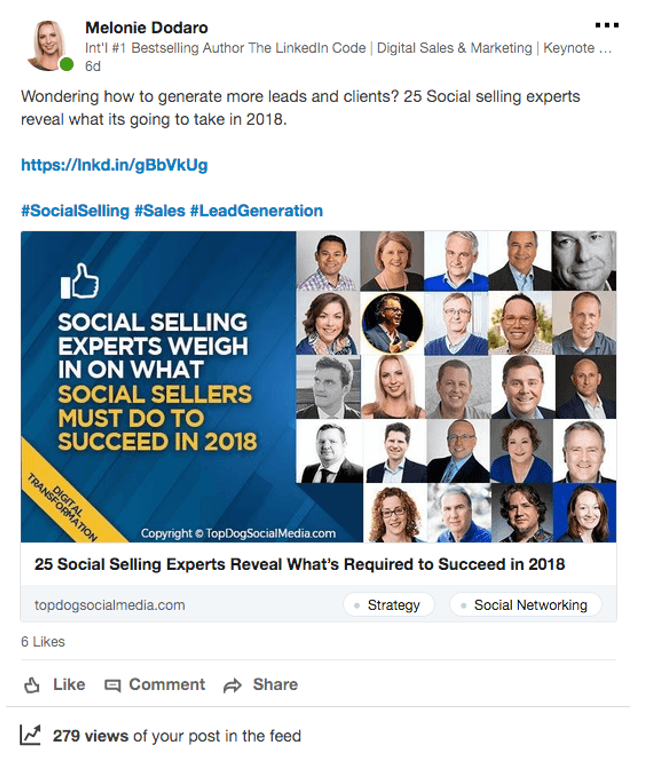Click the Melonie Dodaro author name

pyautogui.click(x=146, y=27)
